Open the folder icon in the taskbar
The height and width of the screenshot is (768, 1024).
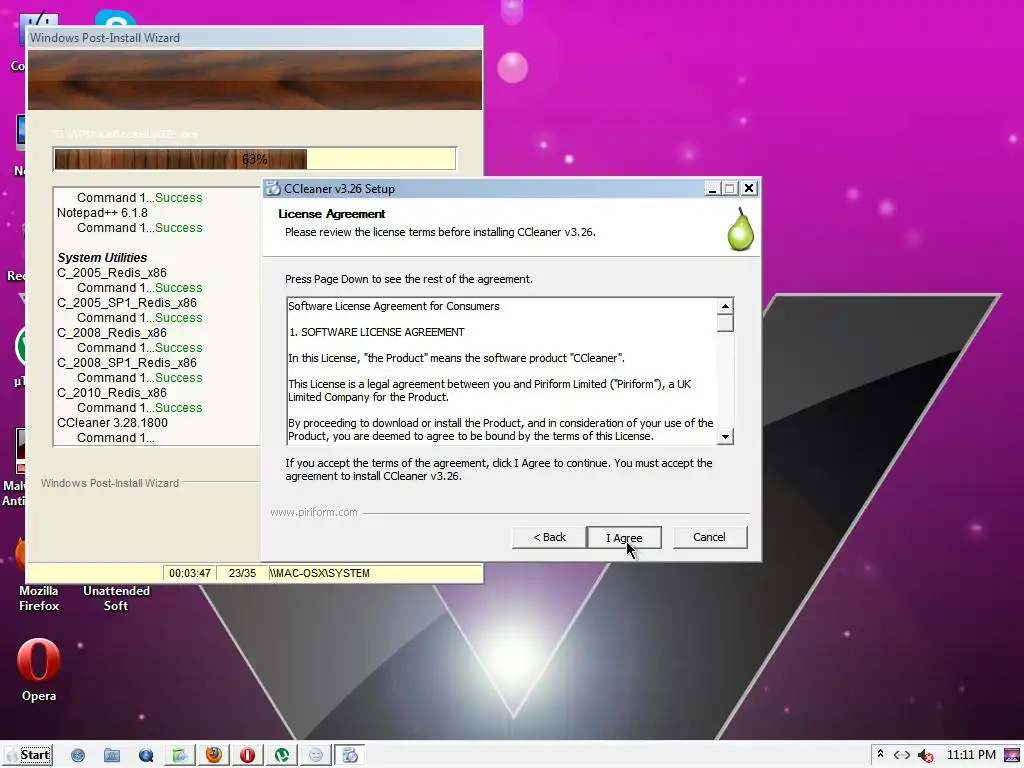pos(112,756)
